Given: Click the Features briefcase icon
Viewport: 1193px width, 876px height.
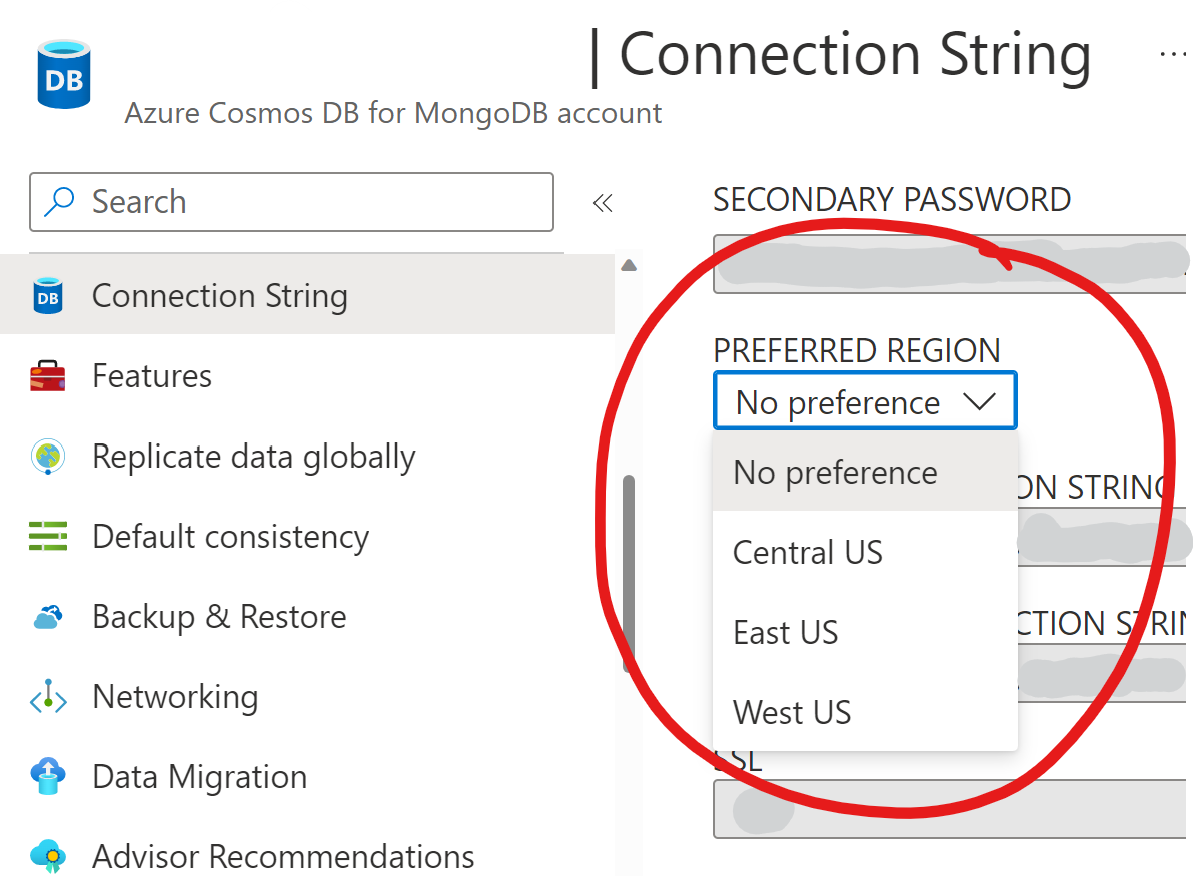Looking at the screenshot, I should click(48, 377).
